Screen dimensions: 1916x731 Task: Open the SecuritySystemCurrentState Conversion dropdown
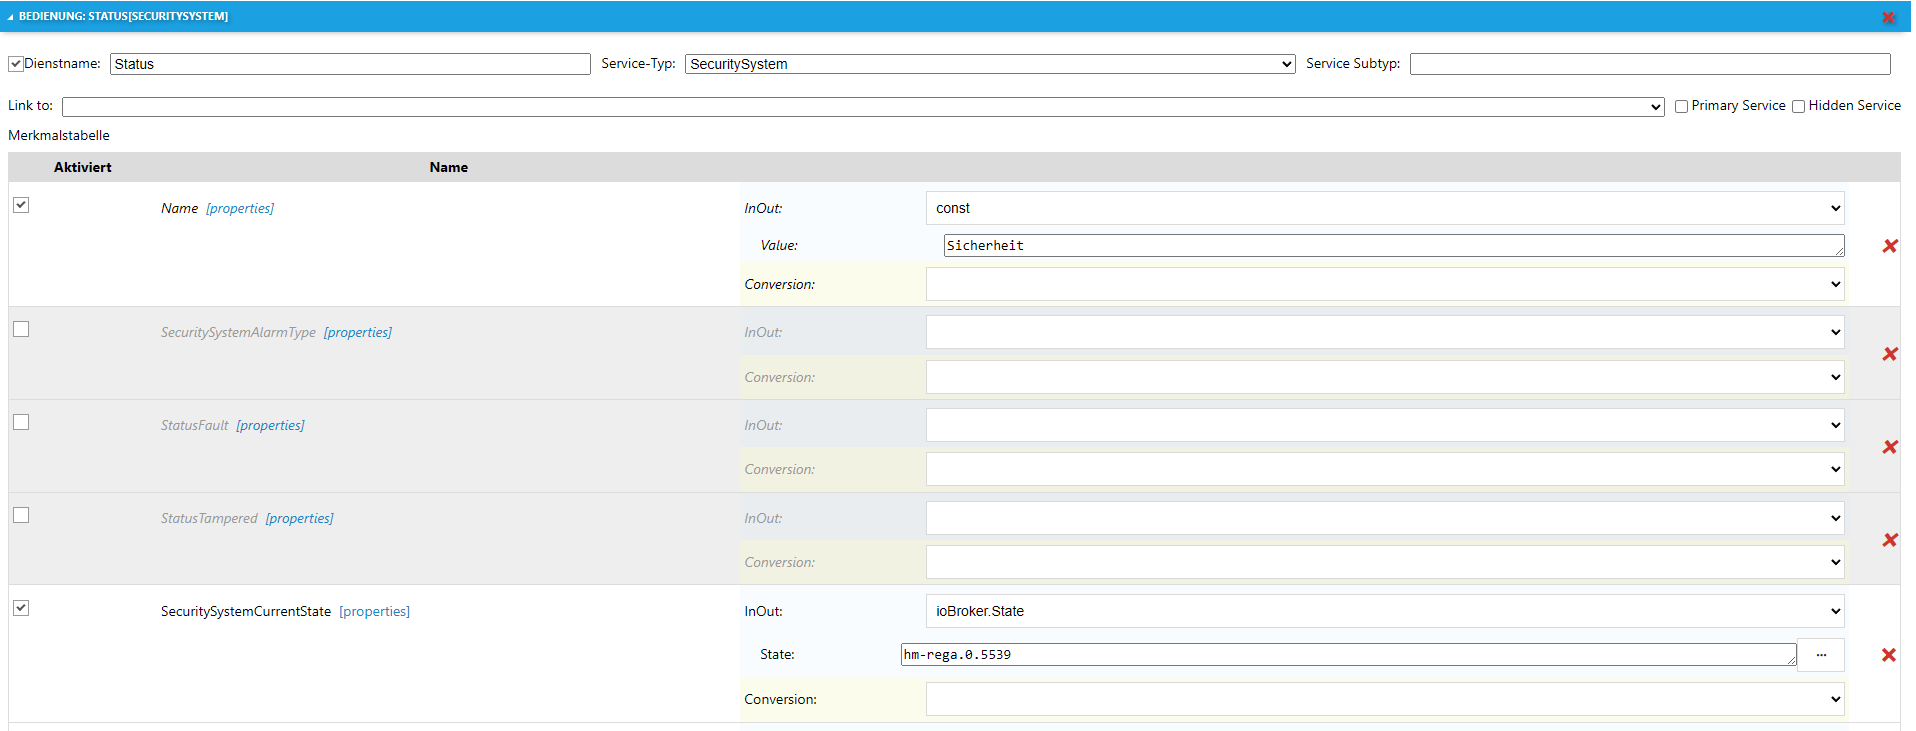[x=1385, y=699]
